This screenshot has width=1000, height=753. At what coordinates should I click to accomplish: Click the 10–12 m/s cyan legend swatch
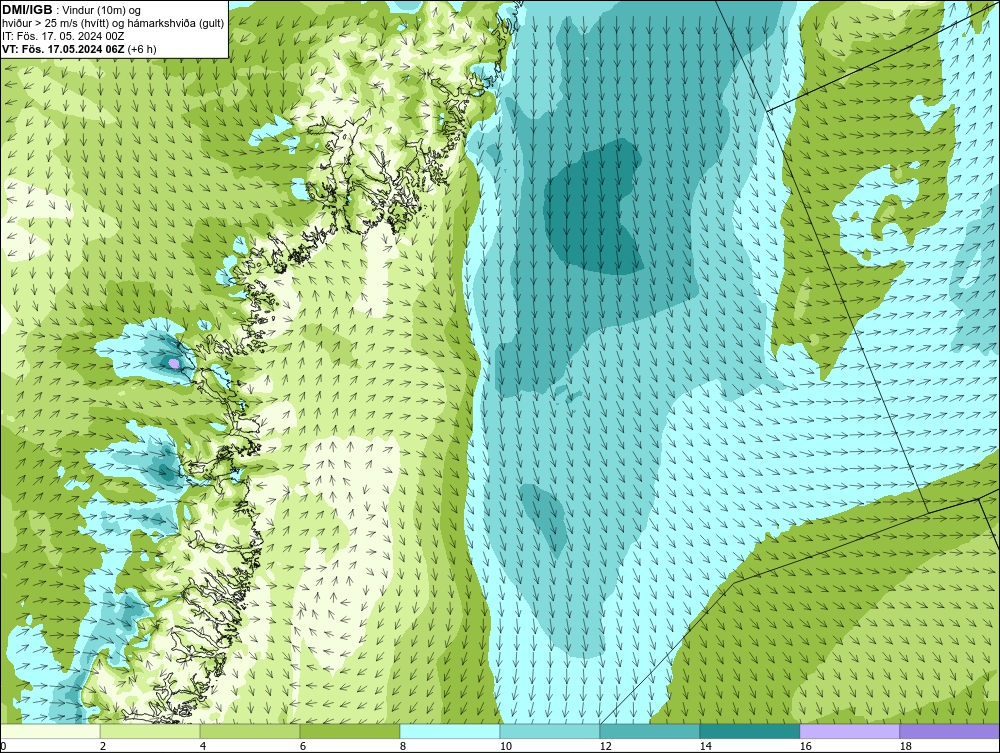pyautogui.click(x=550, y=731)
